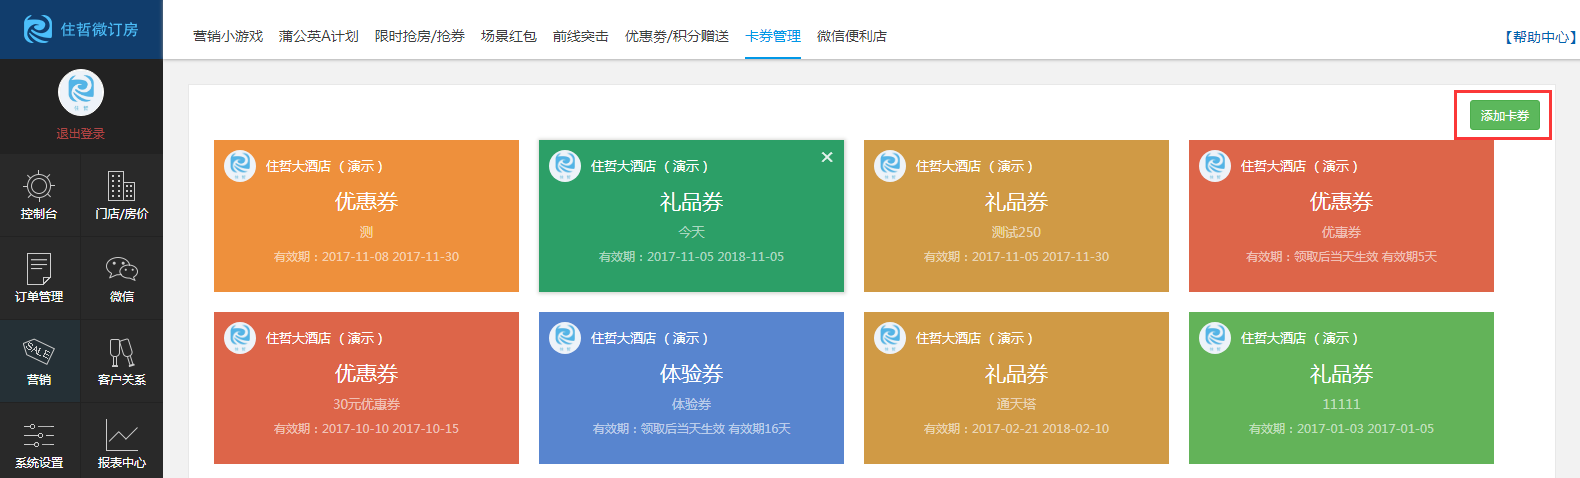
Task: Switch to the 蒲公英A计划 tab
Action: (x=319, y=36)
